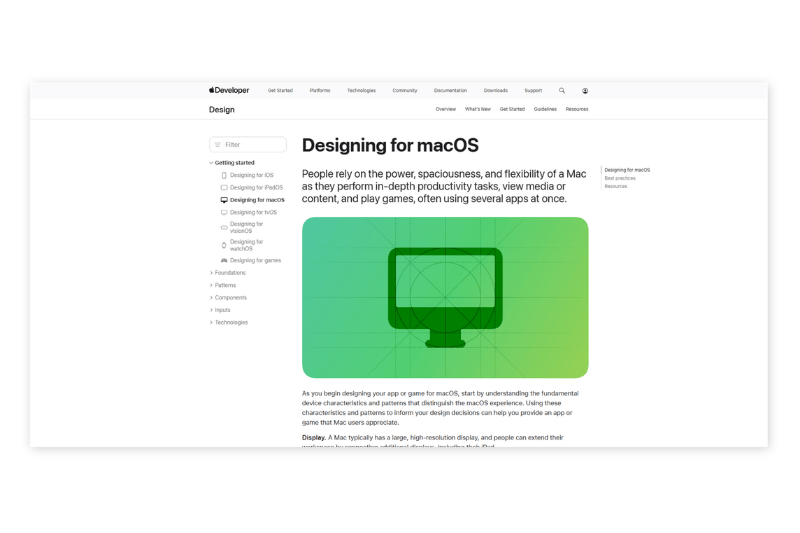Select Designing for tvOS in sidebar
The width and height of the screenshot is (800, 533).
click(x=253, y=212)
